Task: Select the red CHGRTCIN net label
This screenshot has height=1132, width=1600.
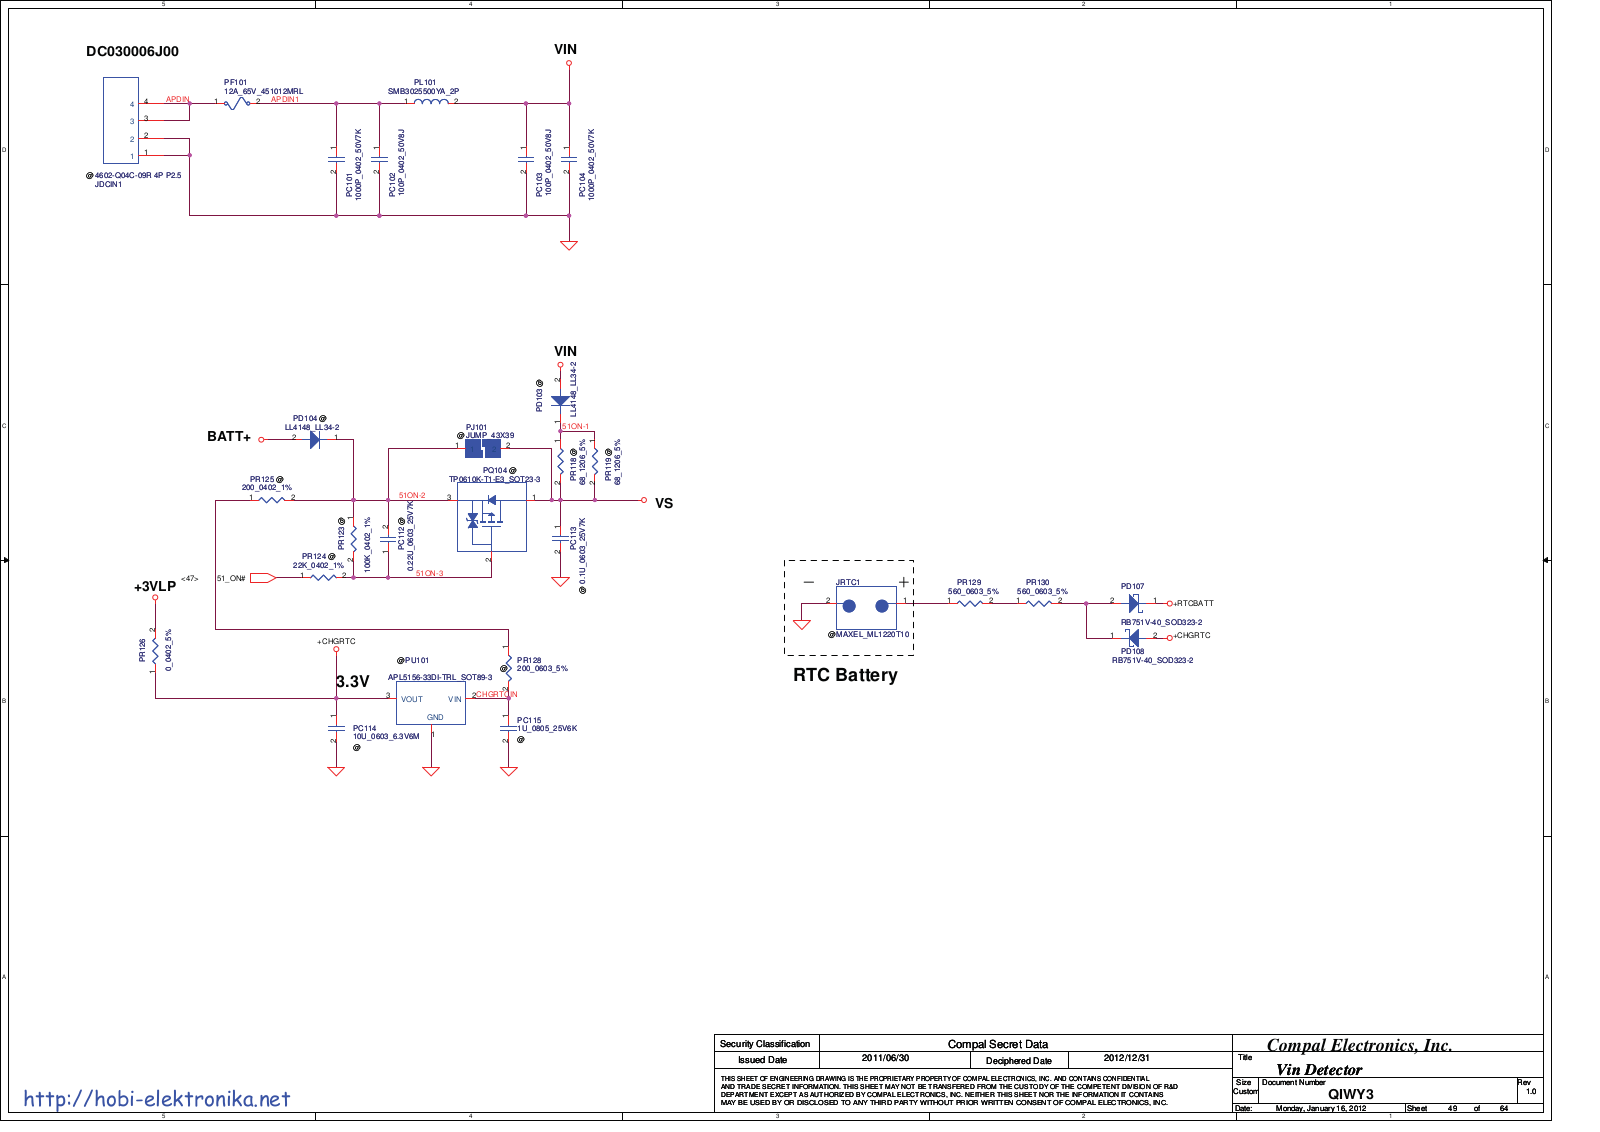Action: click(x=497, y=694)
